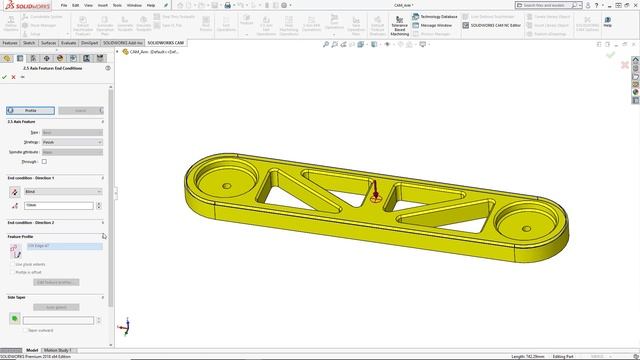The height and width of the screenshot is (360, 640).
Task: Cancel with the red X in property panel
Action: point(13,77)
